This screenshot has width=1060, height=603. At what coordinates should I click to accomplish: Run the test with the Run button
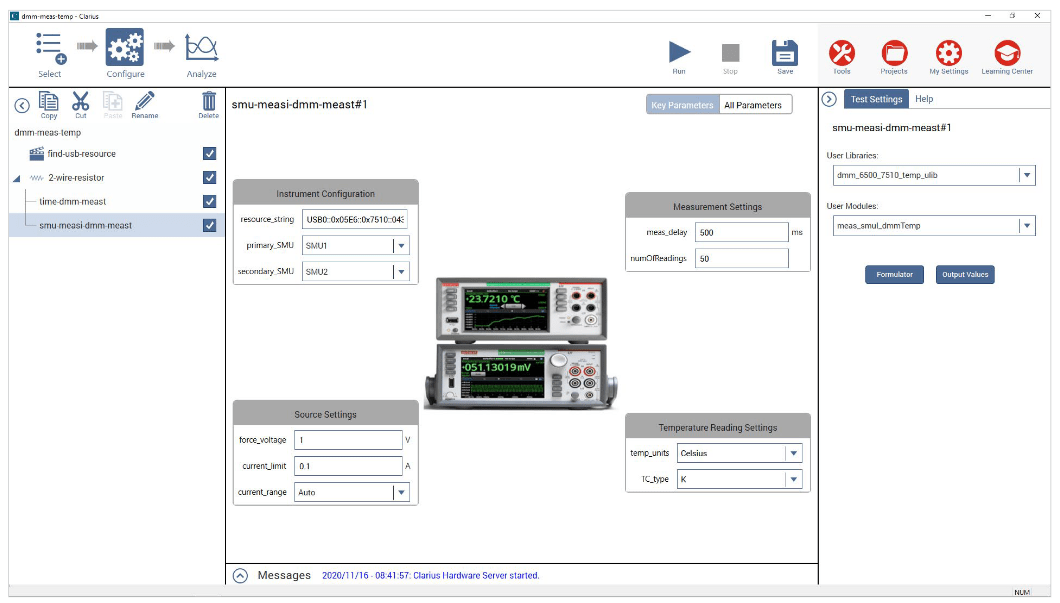(679, 55)
